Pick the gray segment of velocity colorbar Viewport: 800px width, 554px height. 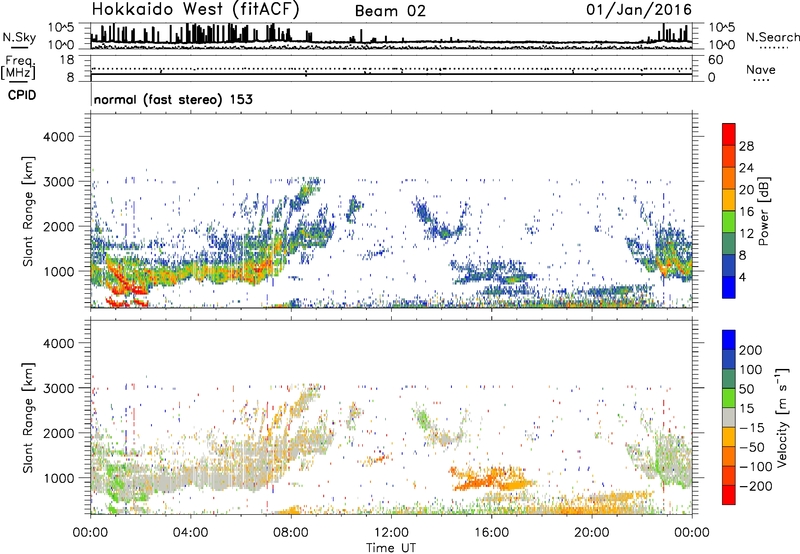tap(729, 418)
